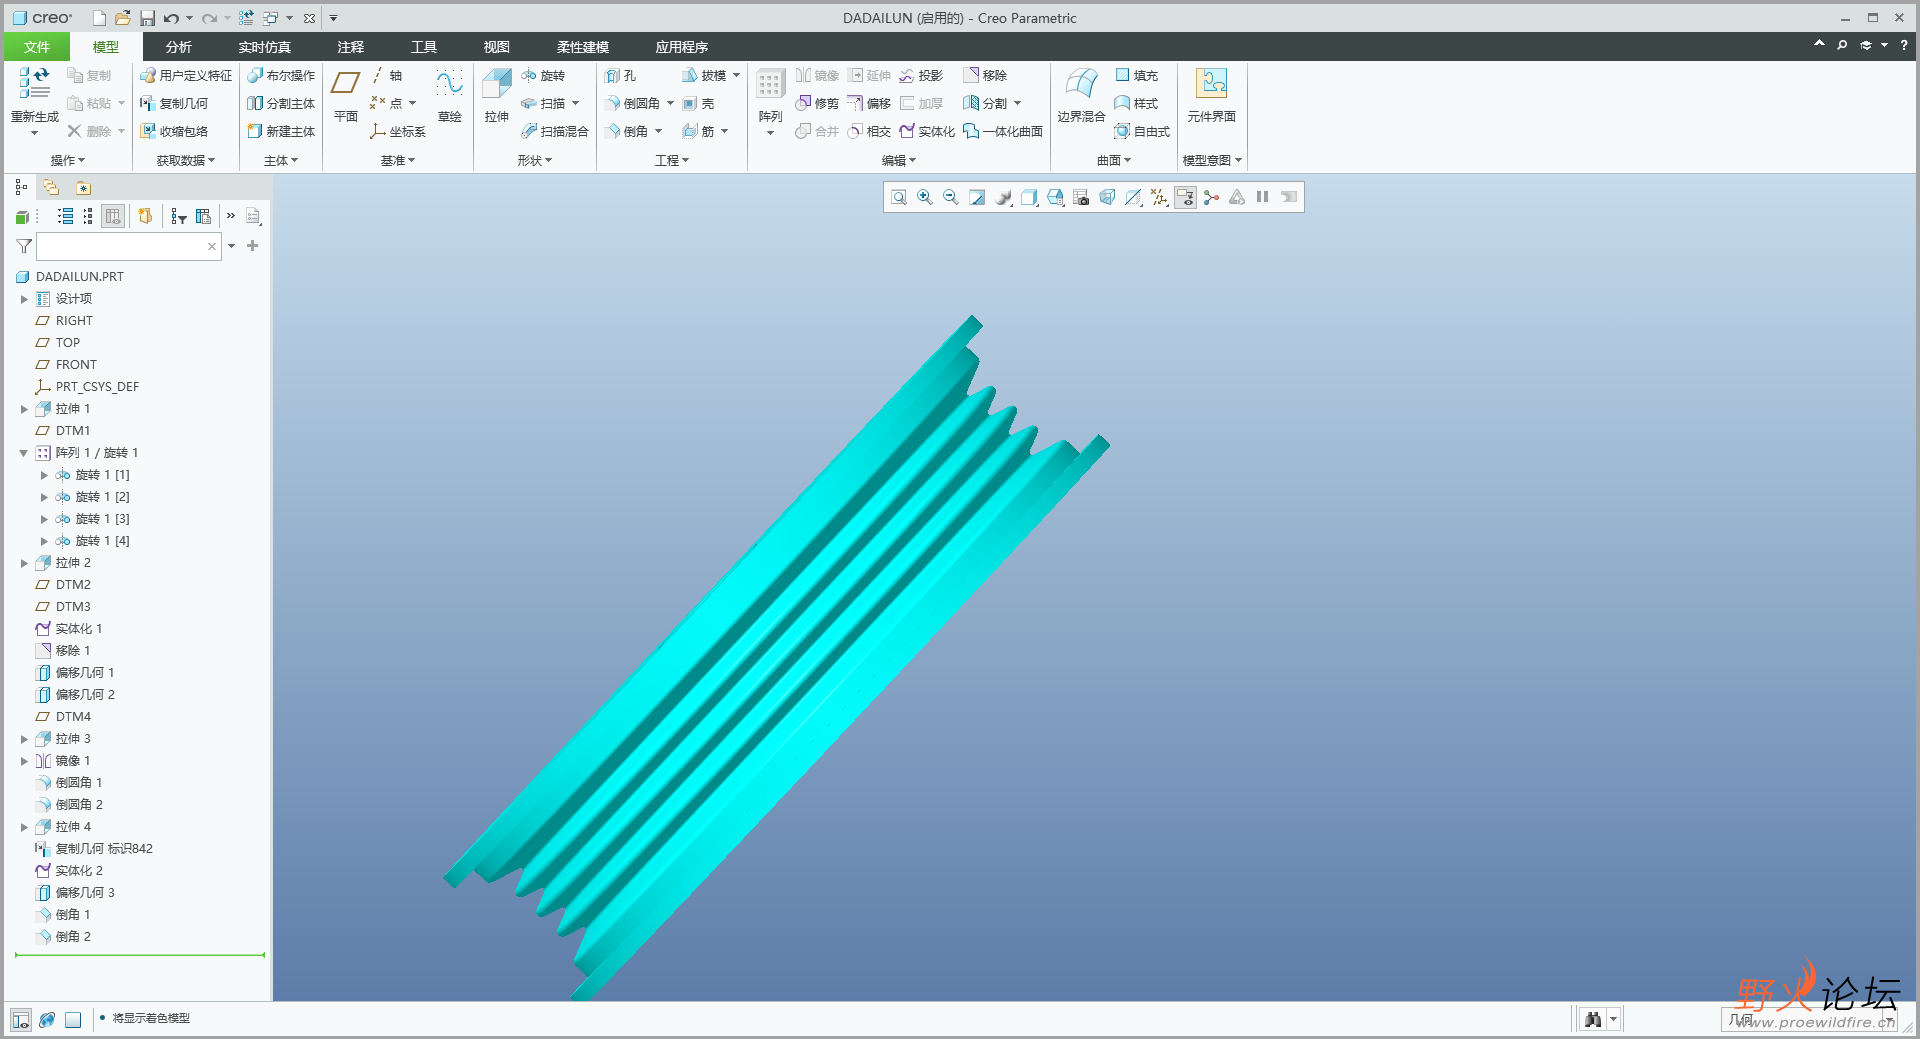Viewport: 1920px width, 1039px height.
Task: Switch to the 注释 ribbon tab
Action: 351,47
